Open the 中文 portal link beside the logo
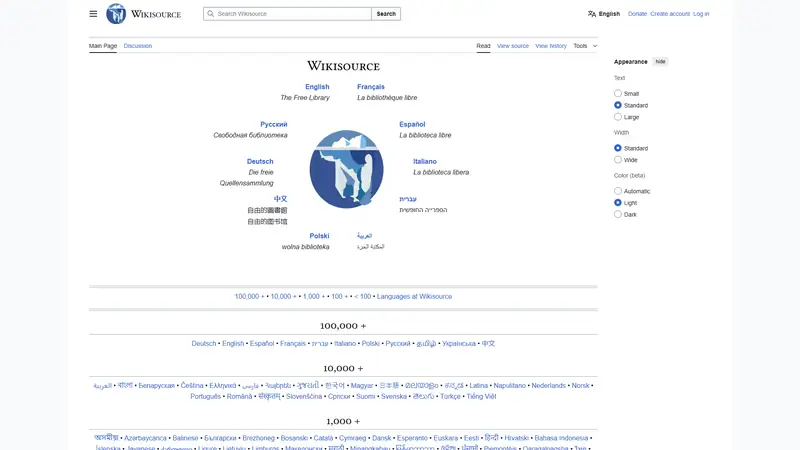800x450 pixels. coord(280,198)
